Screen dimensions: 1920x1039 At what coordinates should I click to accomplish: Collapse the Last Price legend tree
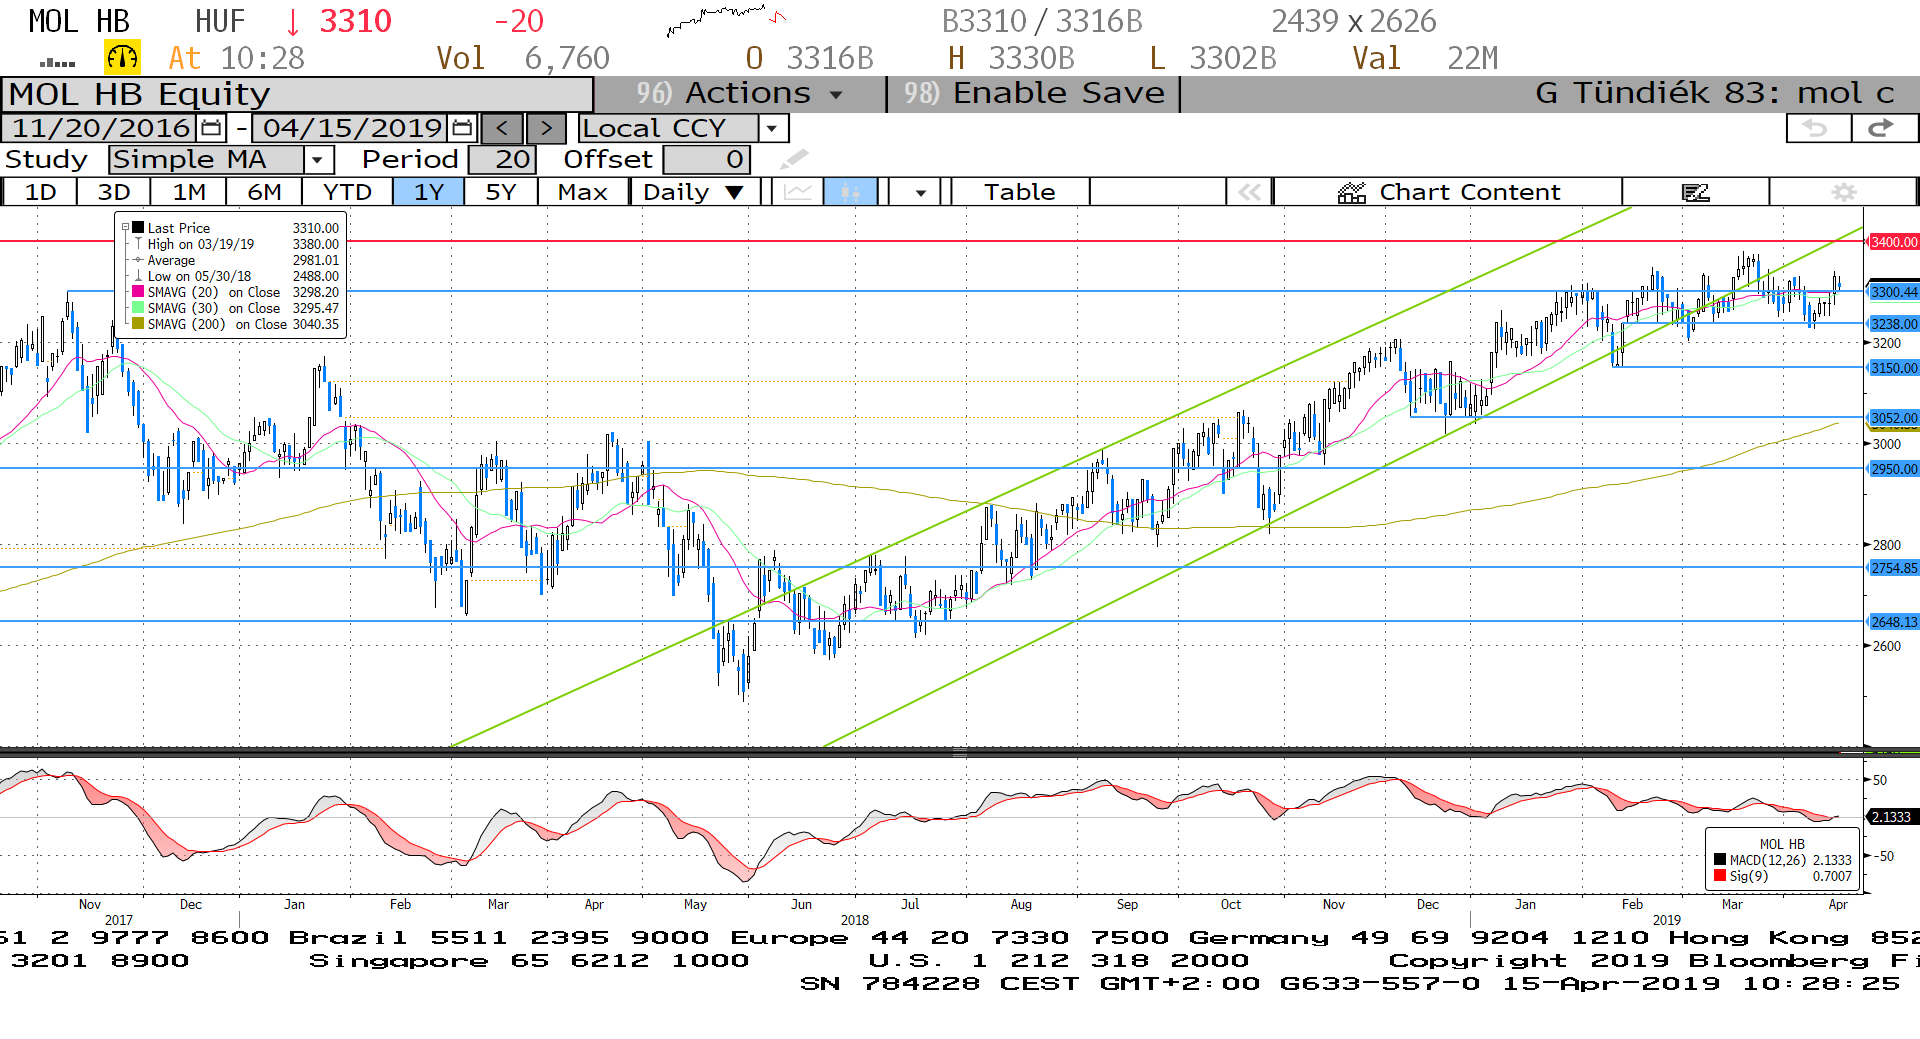click(125, 228)
